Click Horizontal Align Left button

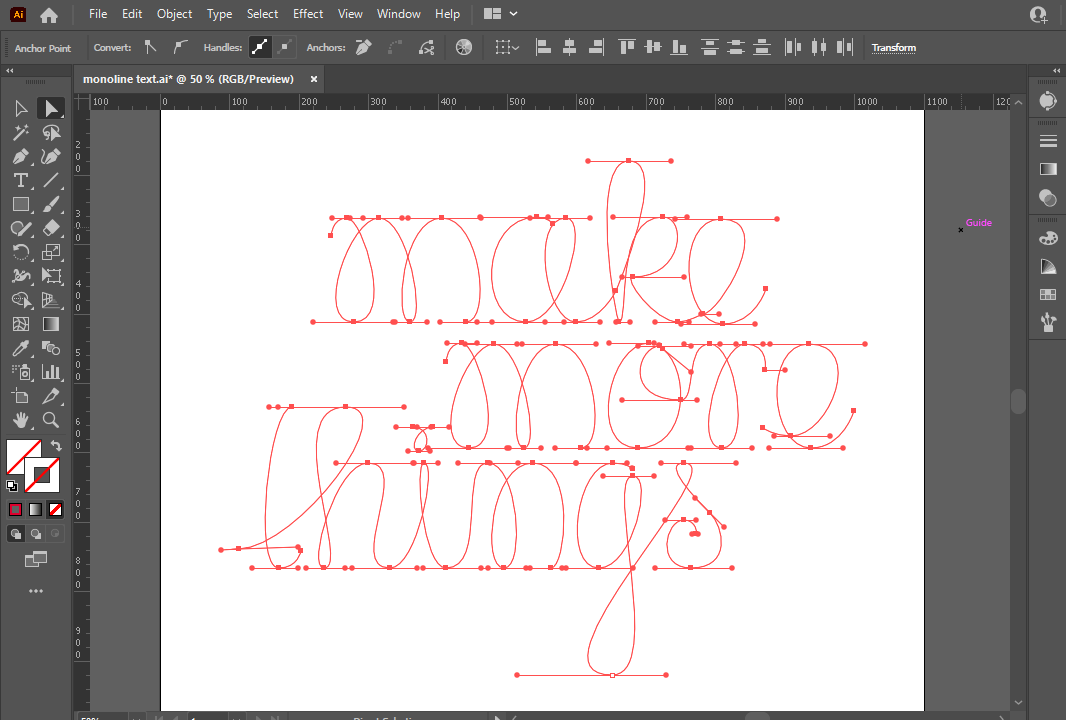[543, 47]
